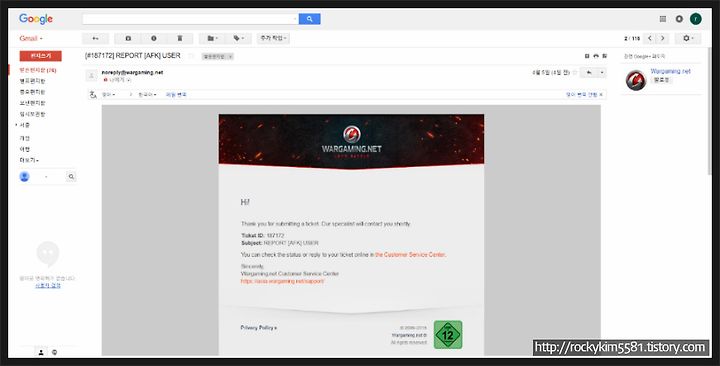Click sender noreply@wargaming.net
Screen dimensions: 720x366
click(x=132, y=73)
